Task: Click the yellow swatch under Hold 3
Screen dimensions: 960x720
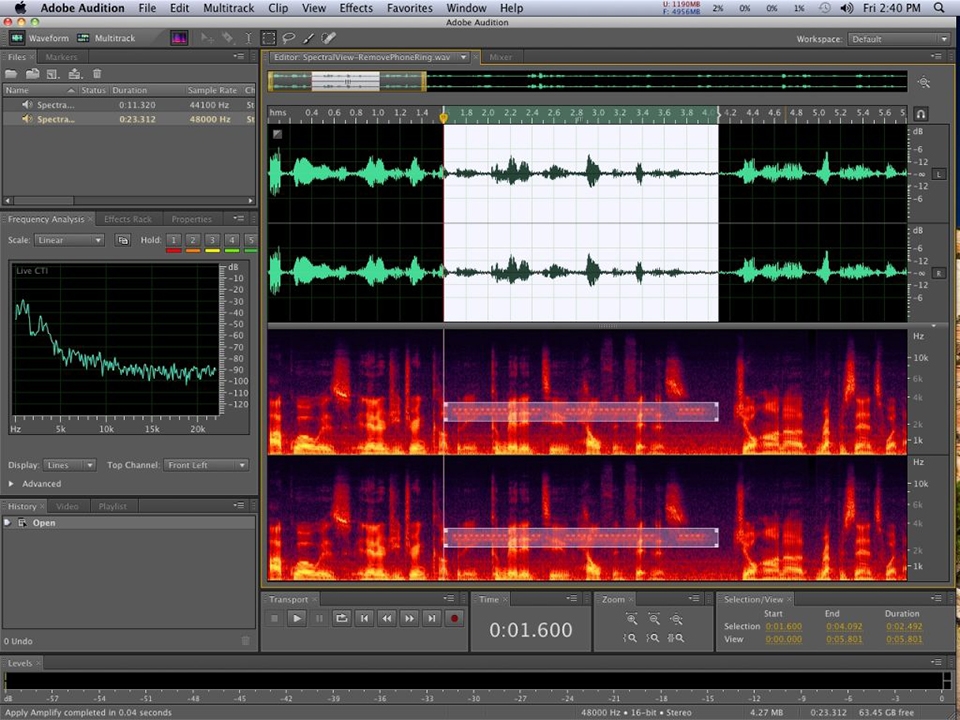Action: (x=212, y=250)
